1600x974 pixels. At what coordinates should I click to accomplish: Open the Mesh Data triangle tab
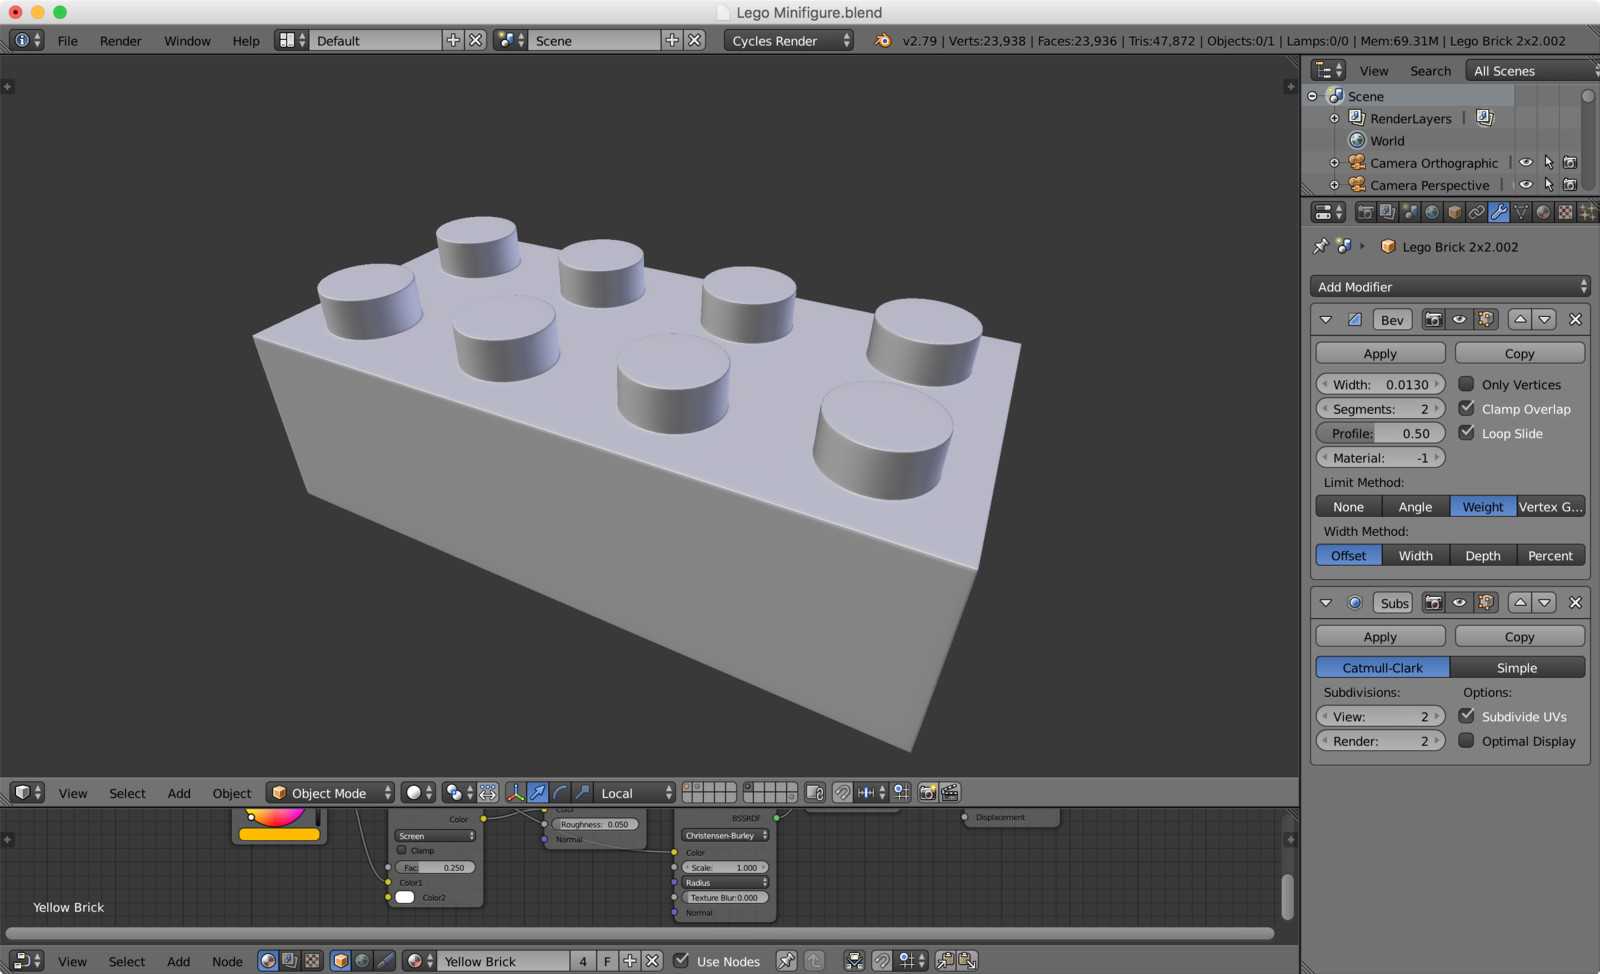point(1521,212)
